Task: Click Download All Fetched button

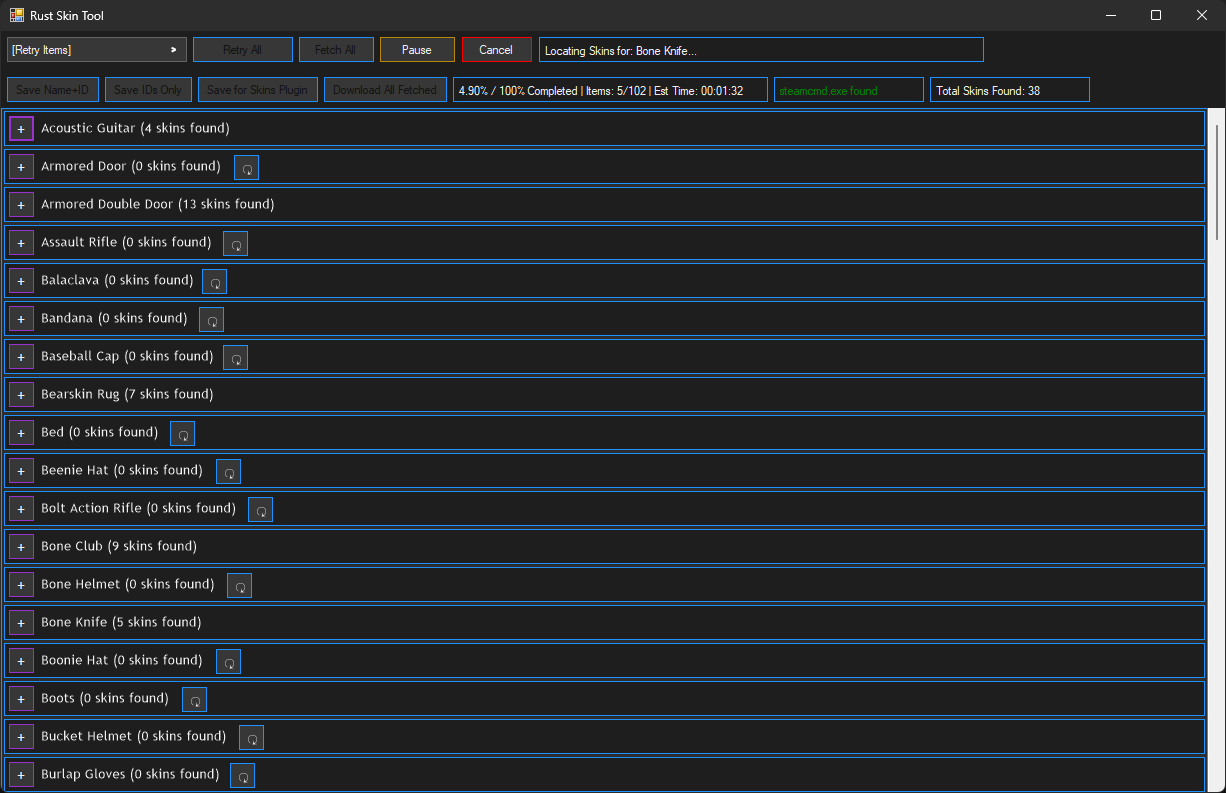Action: pyautogui.click(x=385, y=90)
